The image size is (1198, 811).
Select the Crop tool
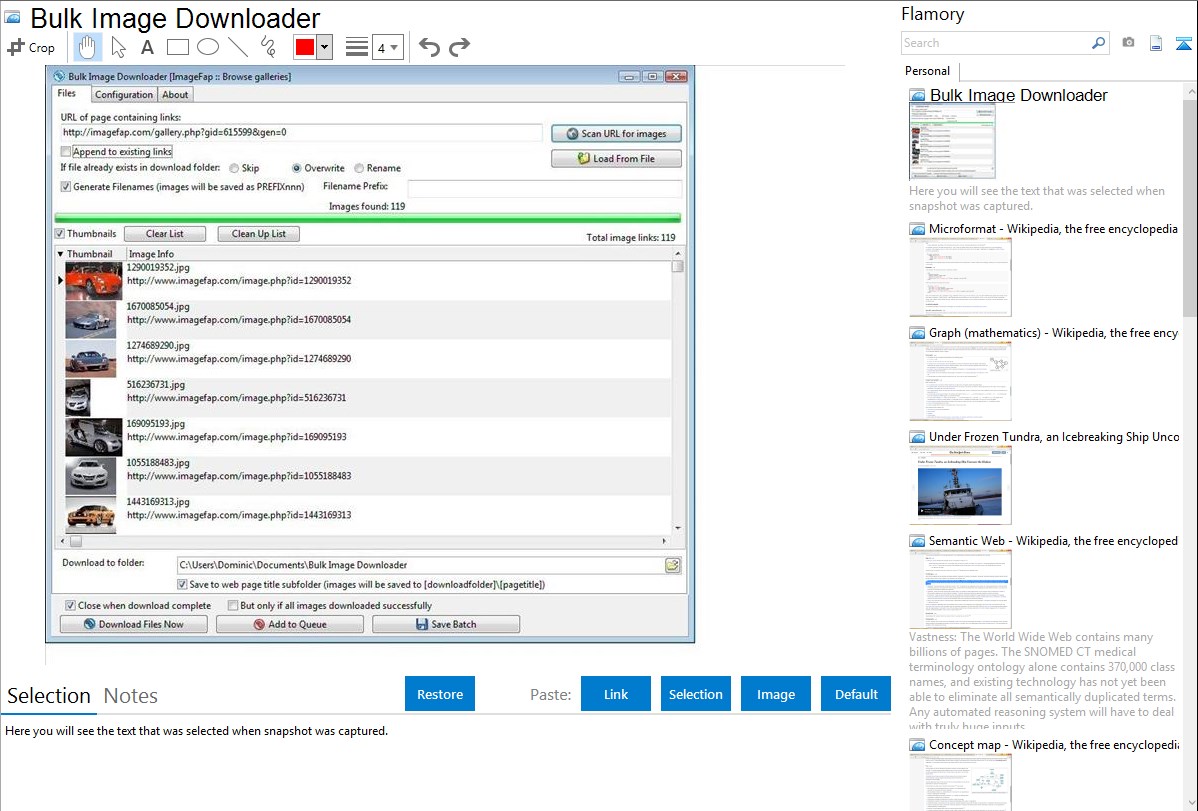pos(31,47)
